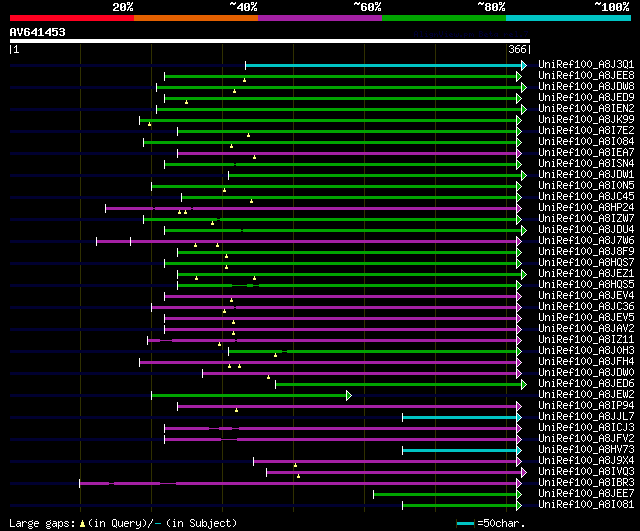
Task: Click the 366 end position label
Action: coord(517,49)
